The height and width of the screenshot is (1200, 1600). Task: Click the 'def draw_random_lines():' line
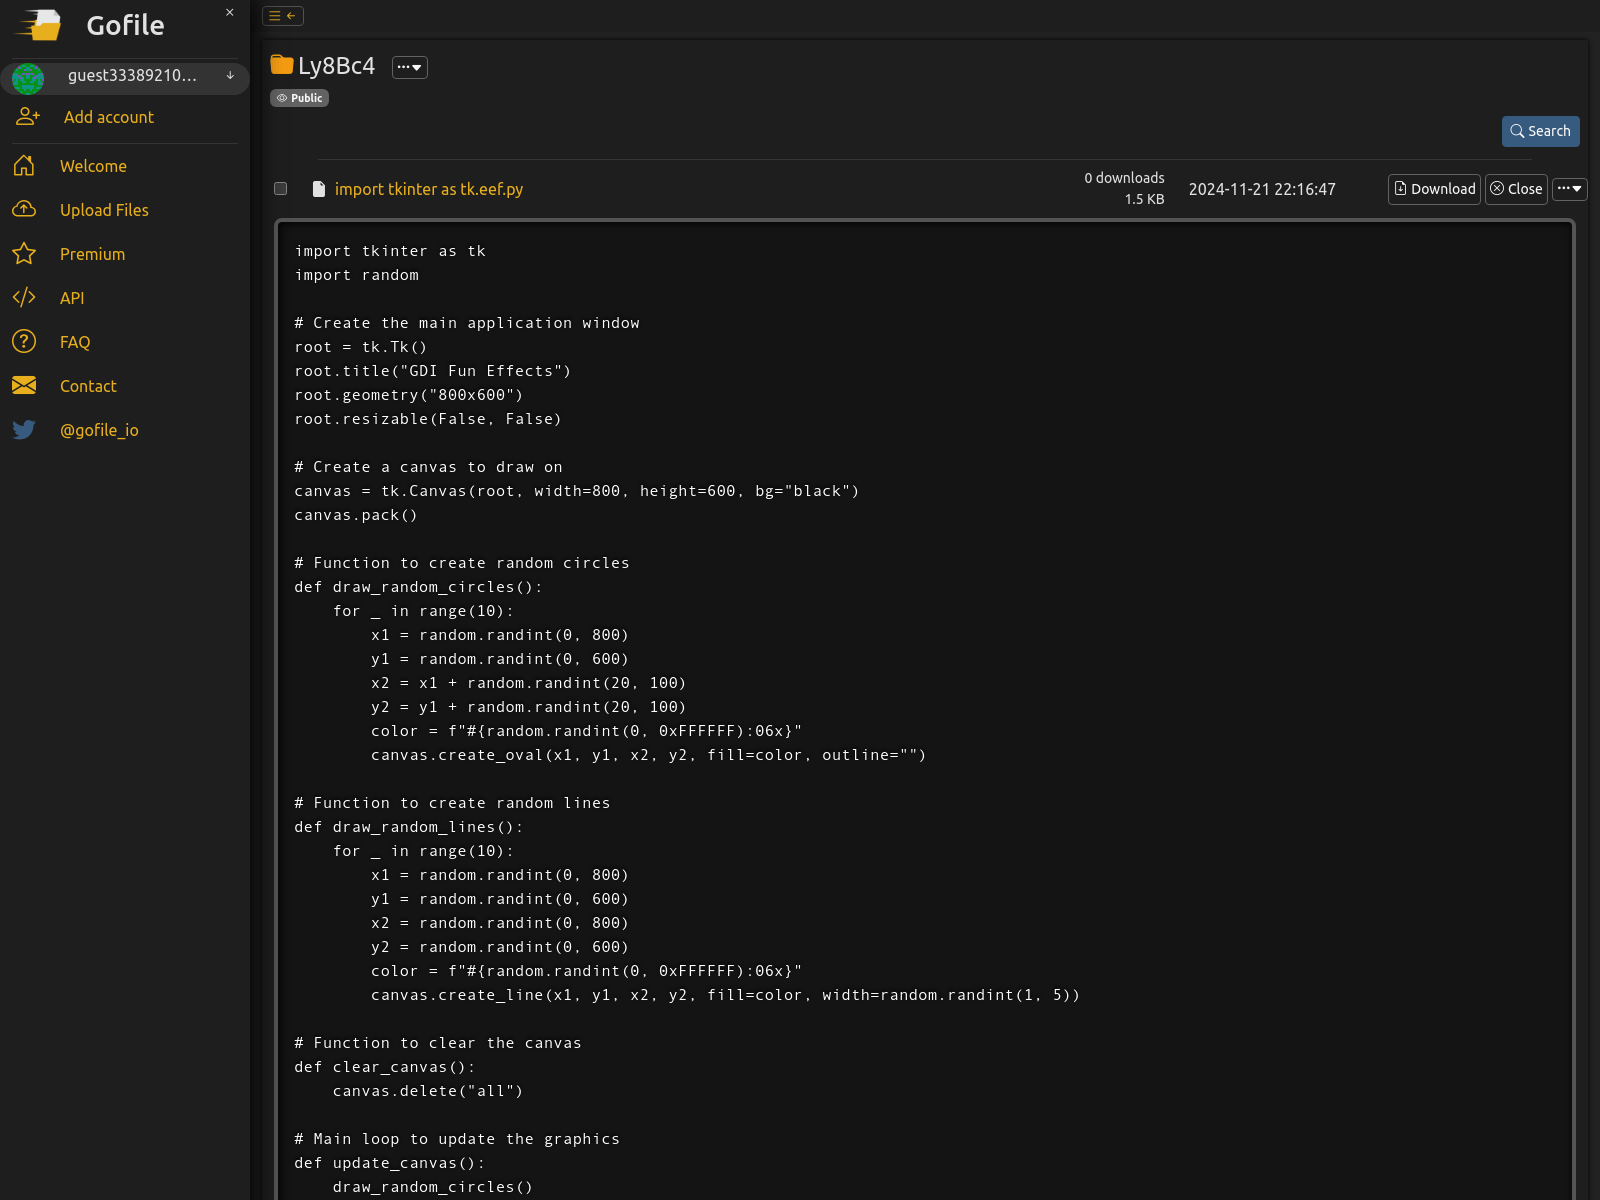pos(409,827)
